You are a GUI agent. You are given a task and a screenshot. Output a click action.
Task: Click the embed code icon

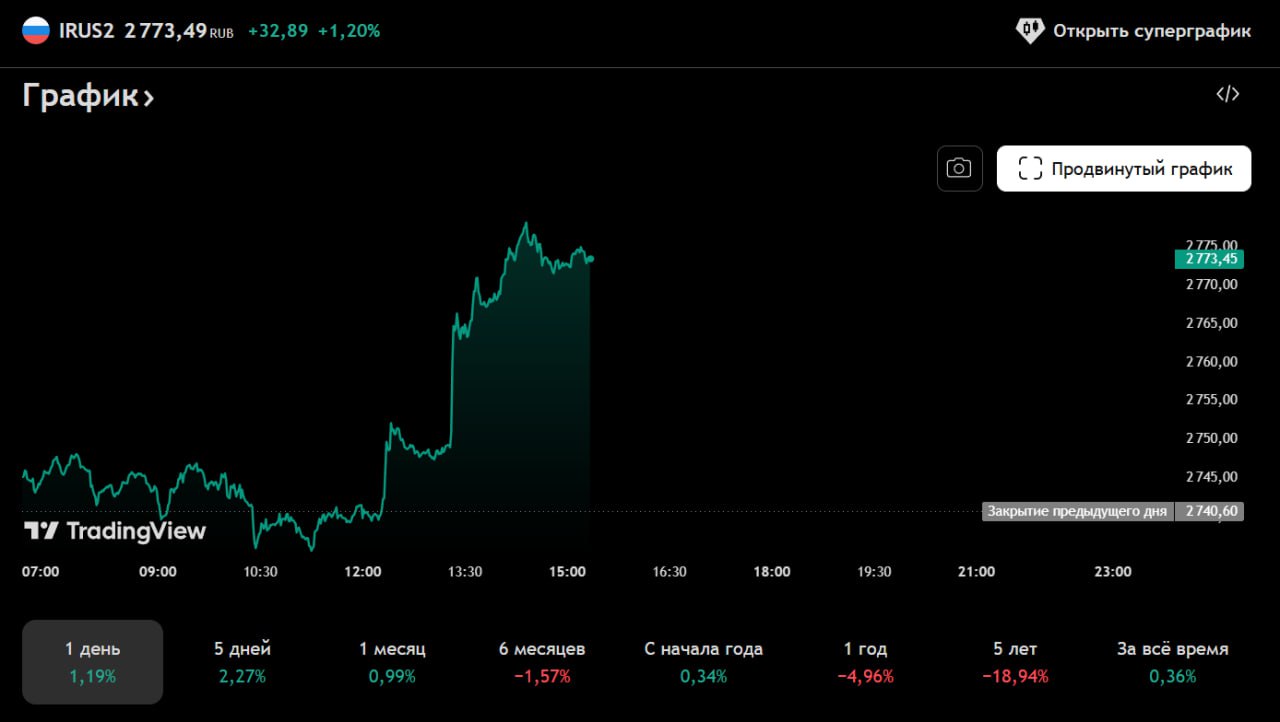pyautogui.click(x=1227, y=94)
